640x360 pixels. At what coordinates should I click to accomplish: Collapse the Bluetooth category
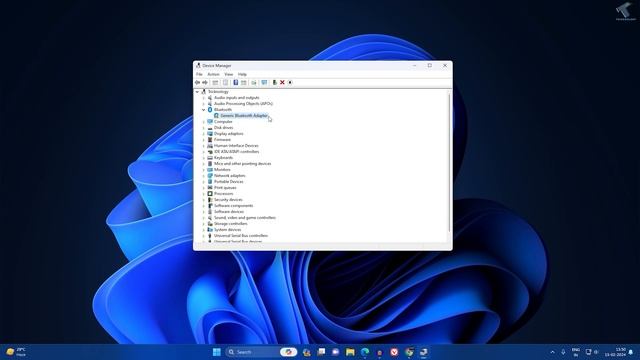(204, 110)
